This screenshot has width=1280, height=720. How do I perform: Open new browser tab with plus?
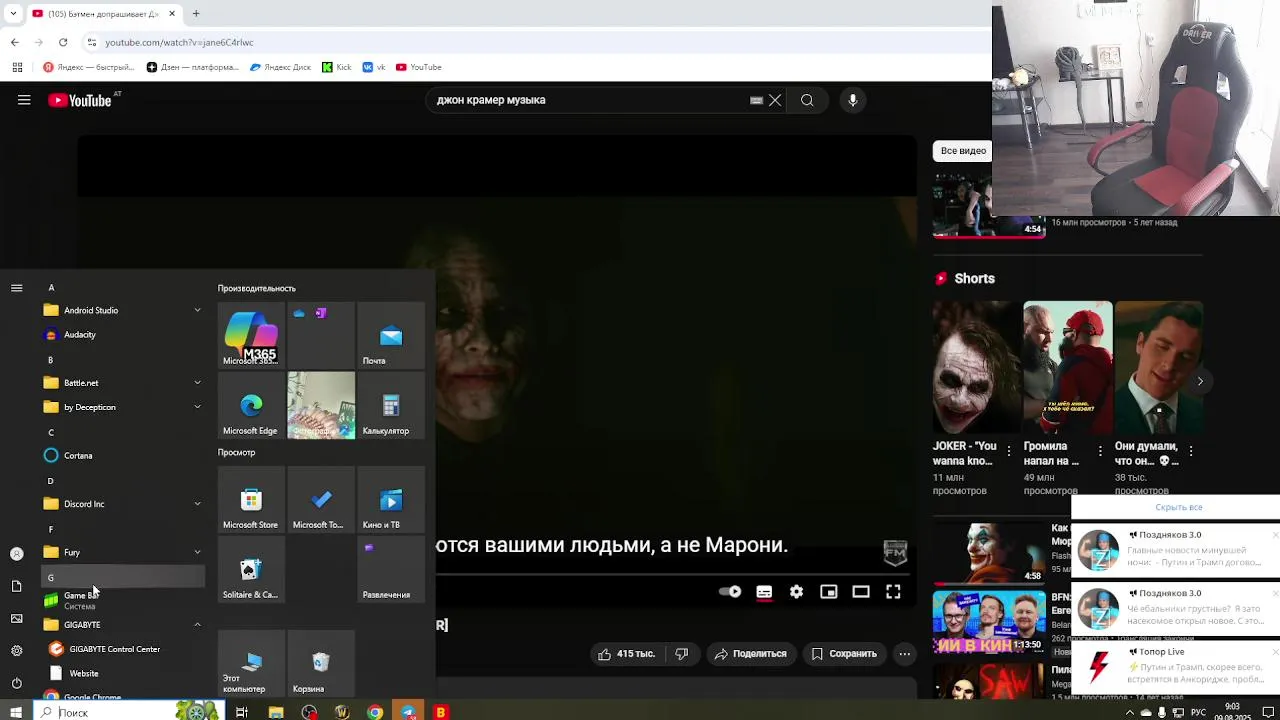[196, 14]
